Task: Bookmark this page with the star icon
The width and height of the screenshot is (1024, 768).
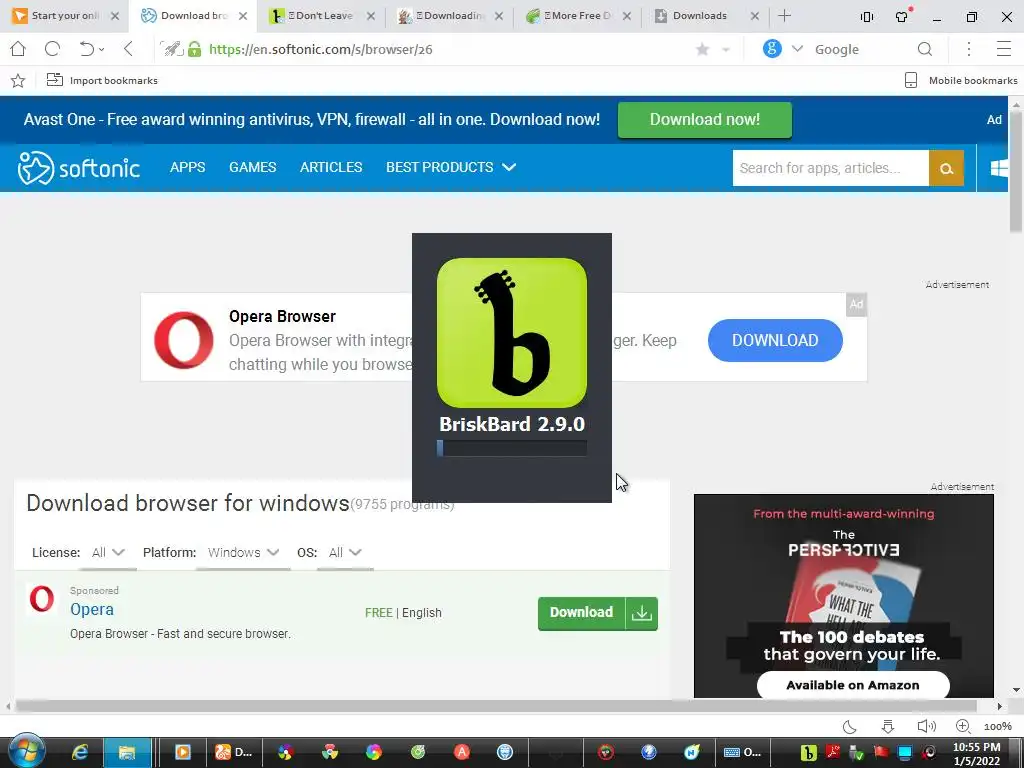Action: click(703, 50)
